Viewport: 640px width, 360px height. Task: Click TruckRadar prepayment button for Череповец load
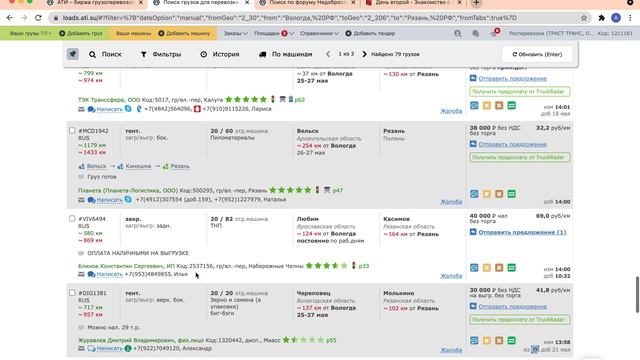pos(520,320)
